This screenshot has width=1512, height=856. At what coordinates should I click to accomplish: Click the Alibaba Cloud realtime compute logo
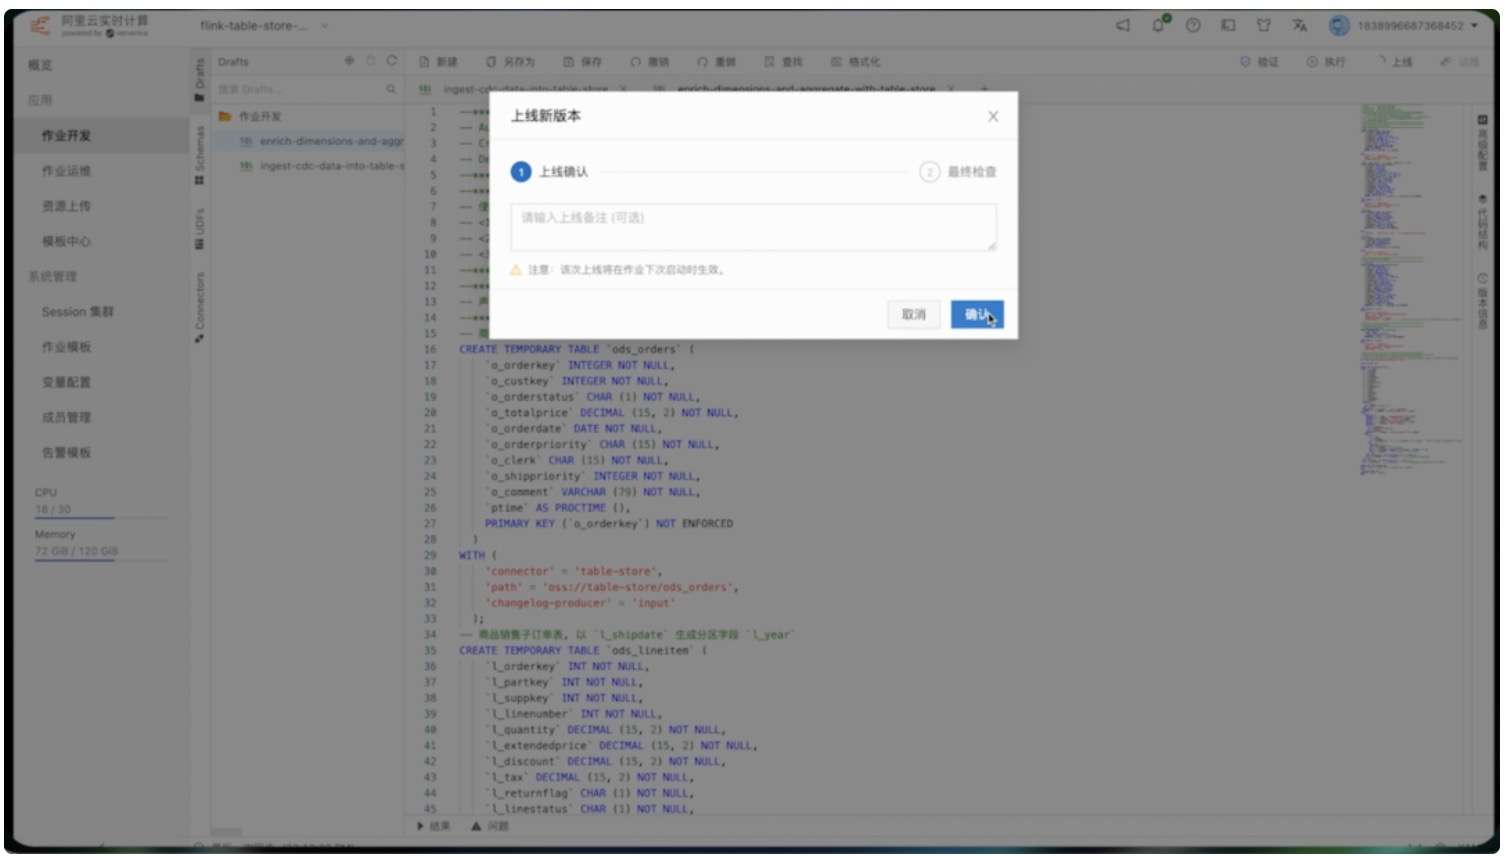pos(88,25)
